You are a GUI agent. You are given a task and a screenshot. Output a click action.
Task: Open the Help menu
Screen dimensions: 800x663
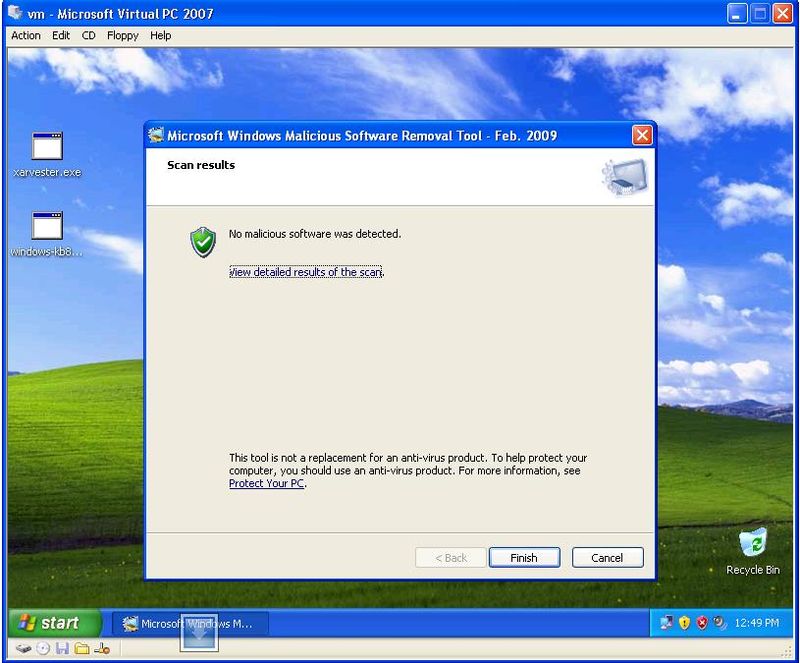pos(161,35)
